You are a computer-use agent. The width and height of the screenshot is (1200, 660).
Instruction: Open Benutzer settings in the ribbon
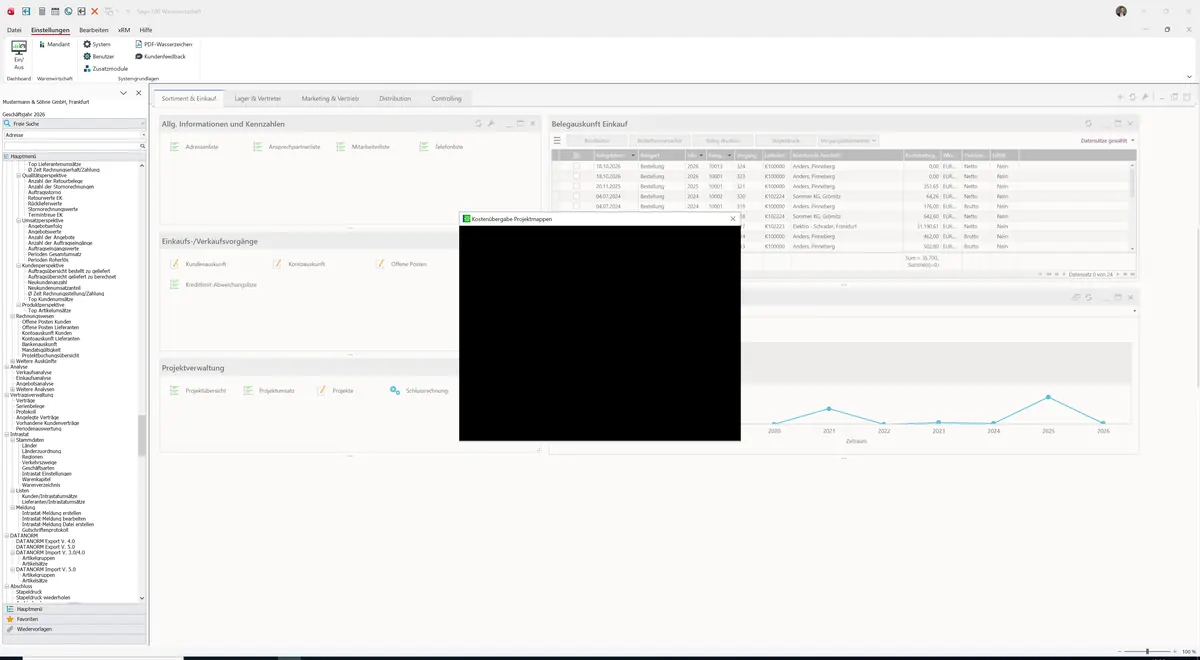[98, 56]
